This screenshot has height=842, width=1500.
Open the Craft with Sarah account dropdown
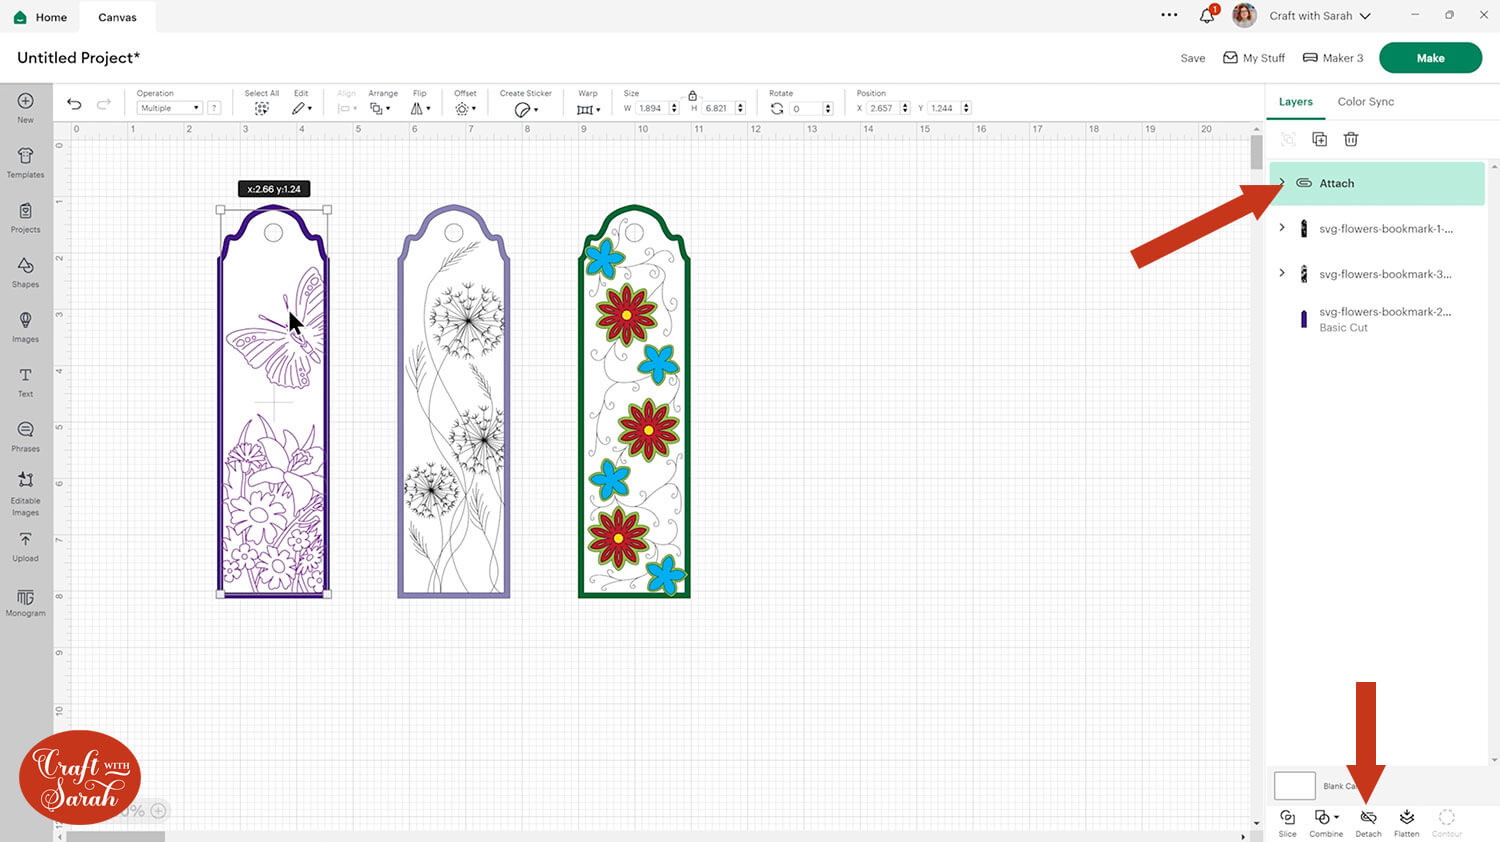coord(1320,16)
